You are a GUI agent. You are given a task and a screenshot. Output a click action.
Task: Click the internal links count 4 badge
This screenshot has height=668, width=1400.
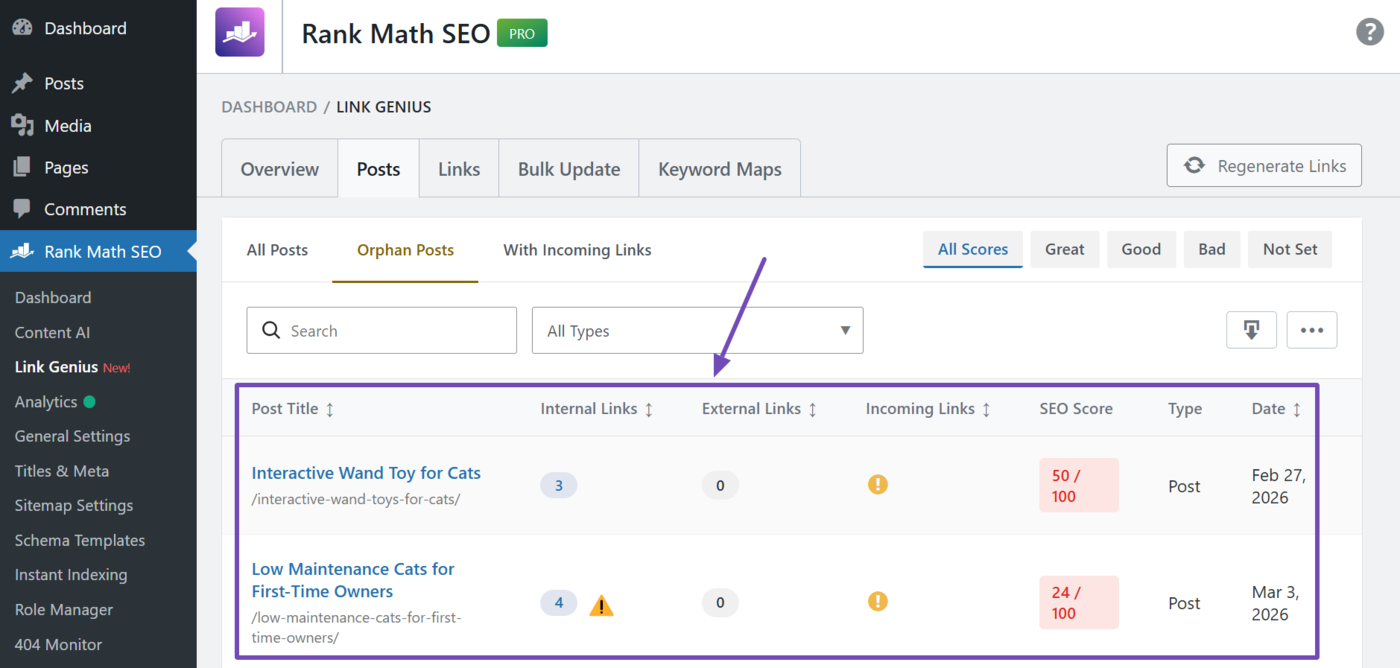[559, 603]
